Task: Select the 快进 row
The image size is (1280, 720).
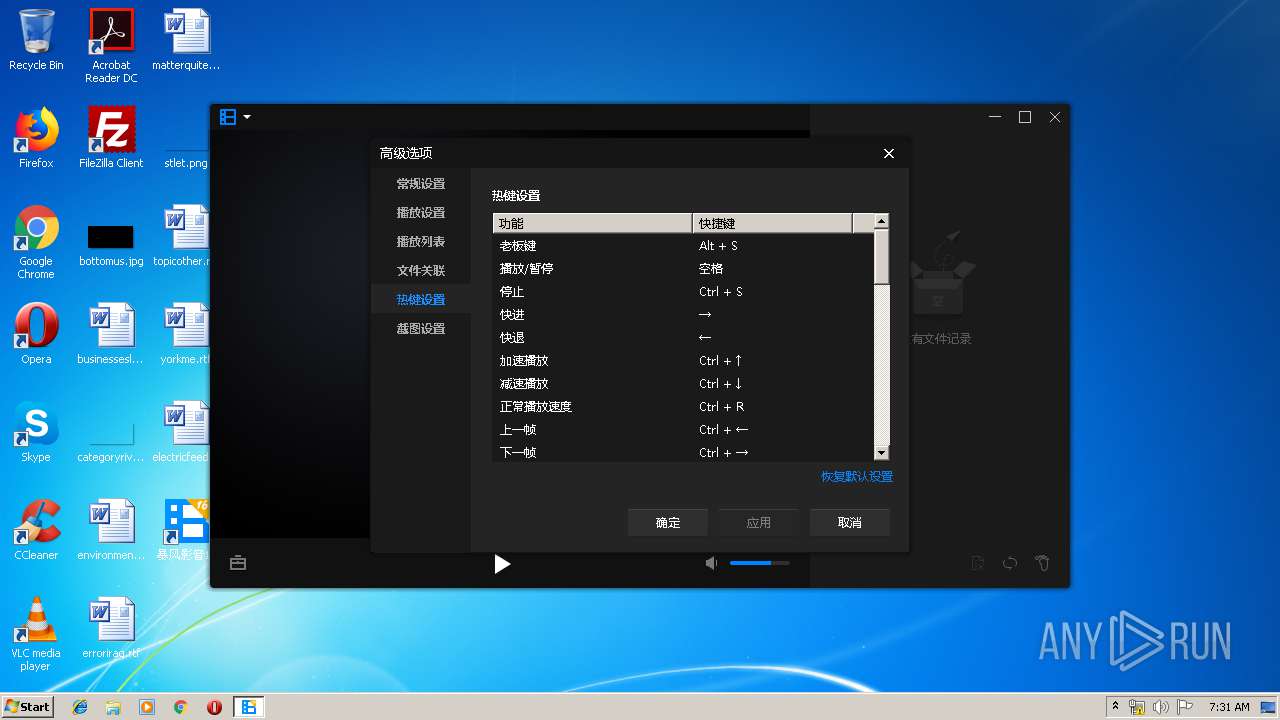Action: (x=683, y=315)
